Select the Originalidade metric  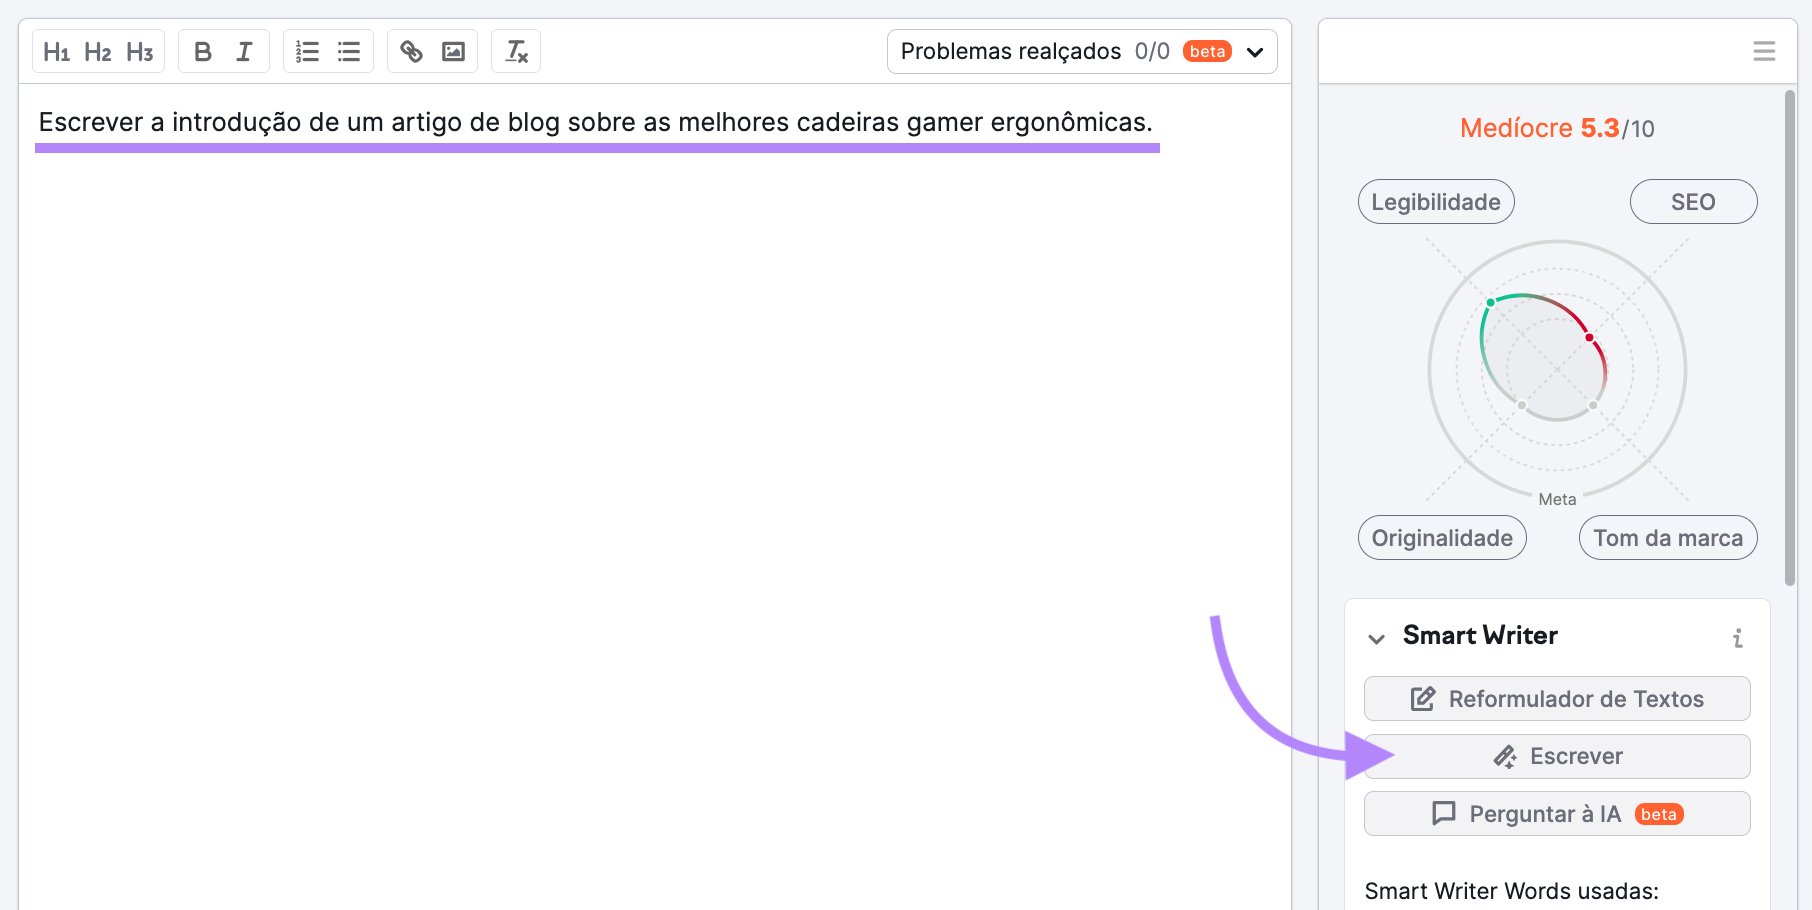pos(1442,538)
